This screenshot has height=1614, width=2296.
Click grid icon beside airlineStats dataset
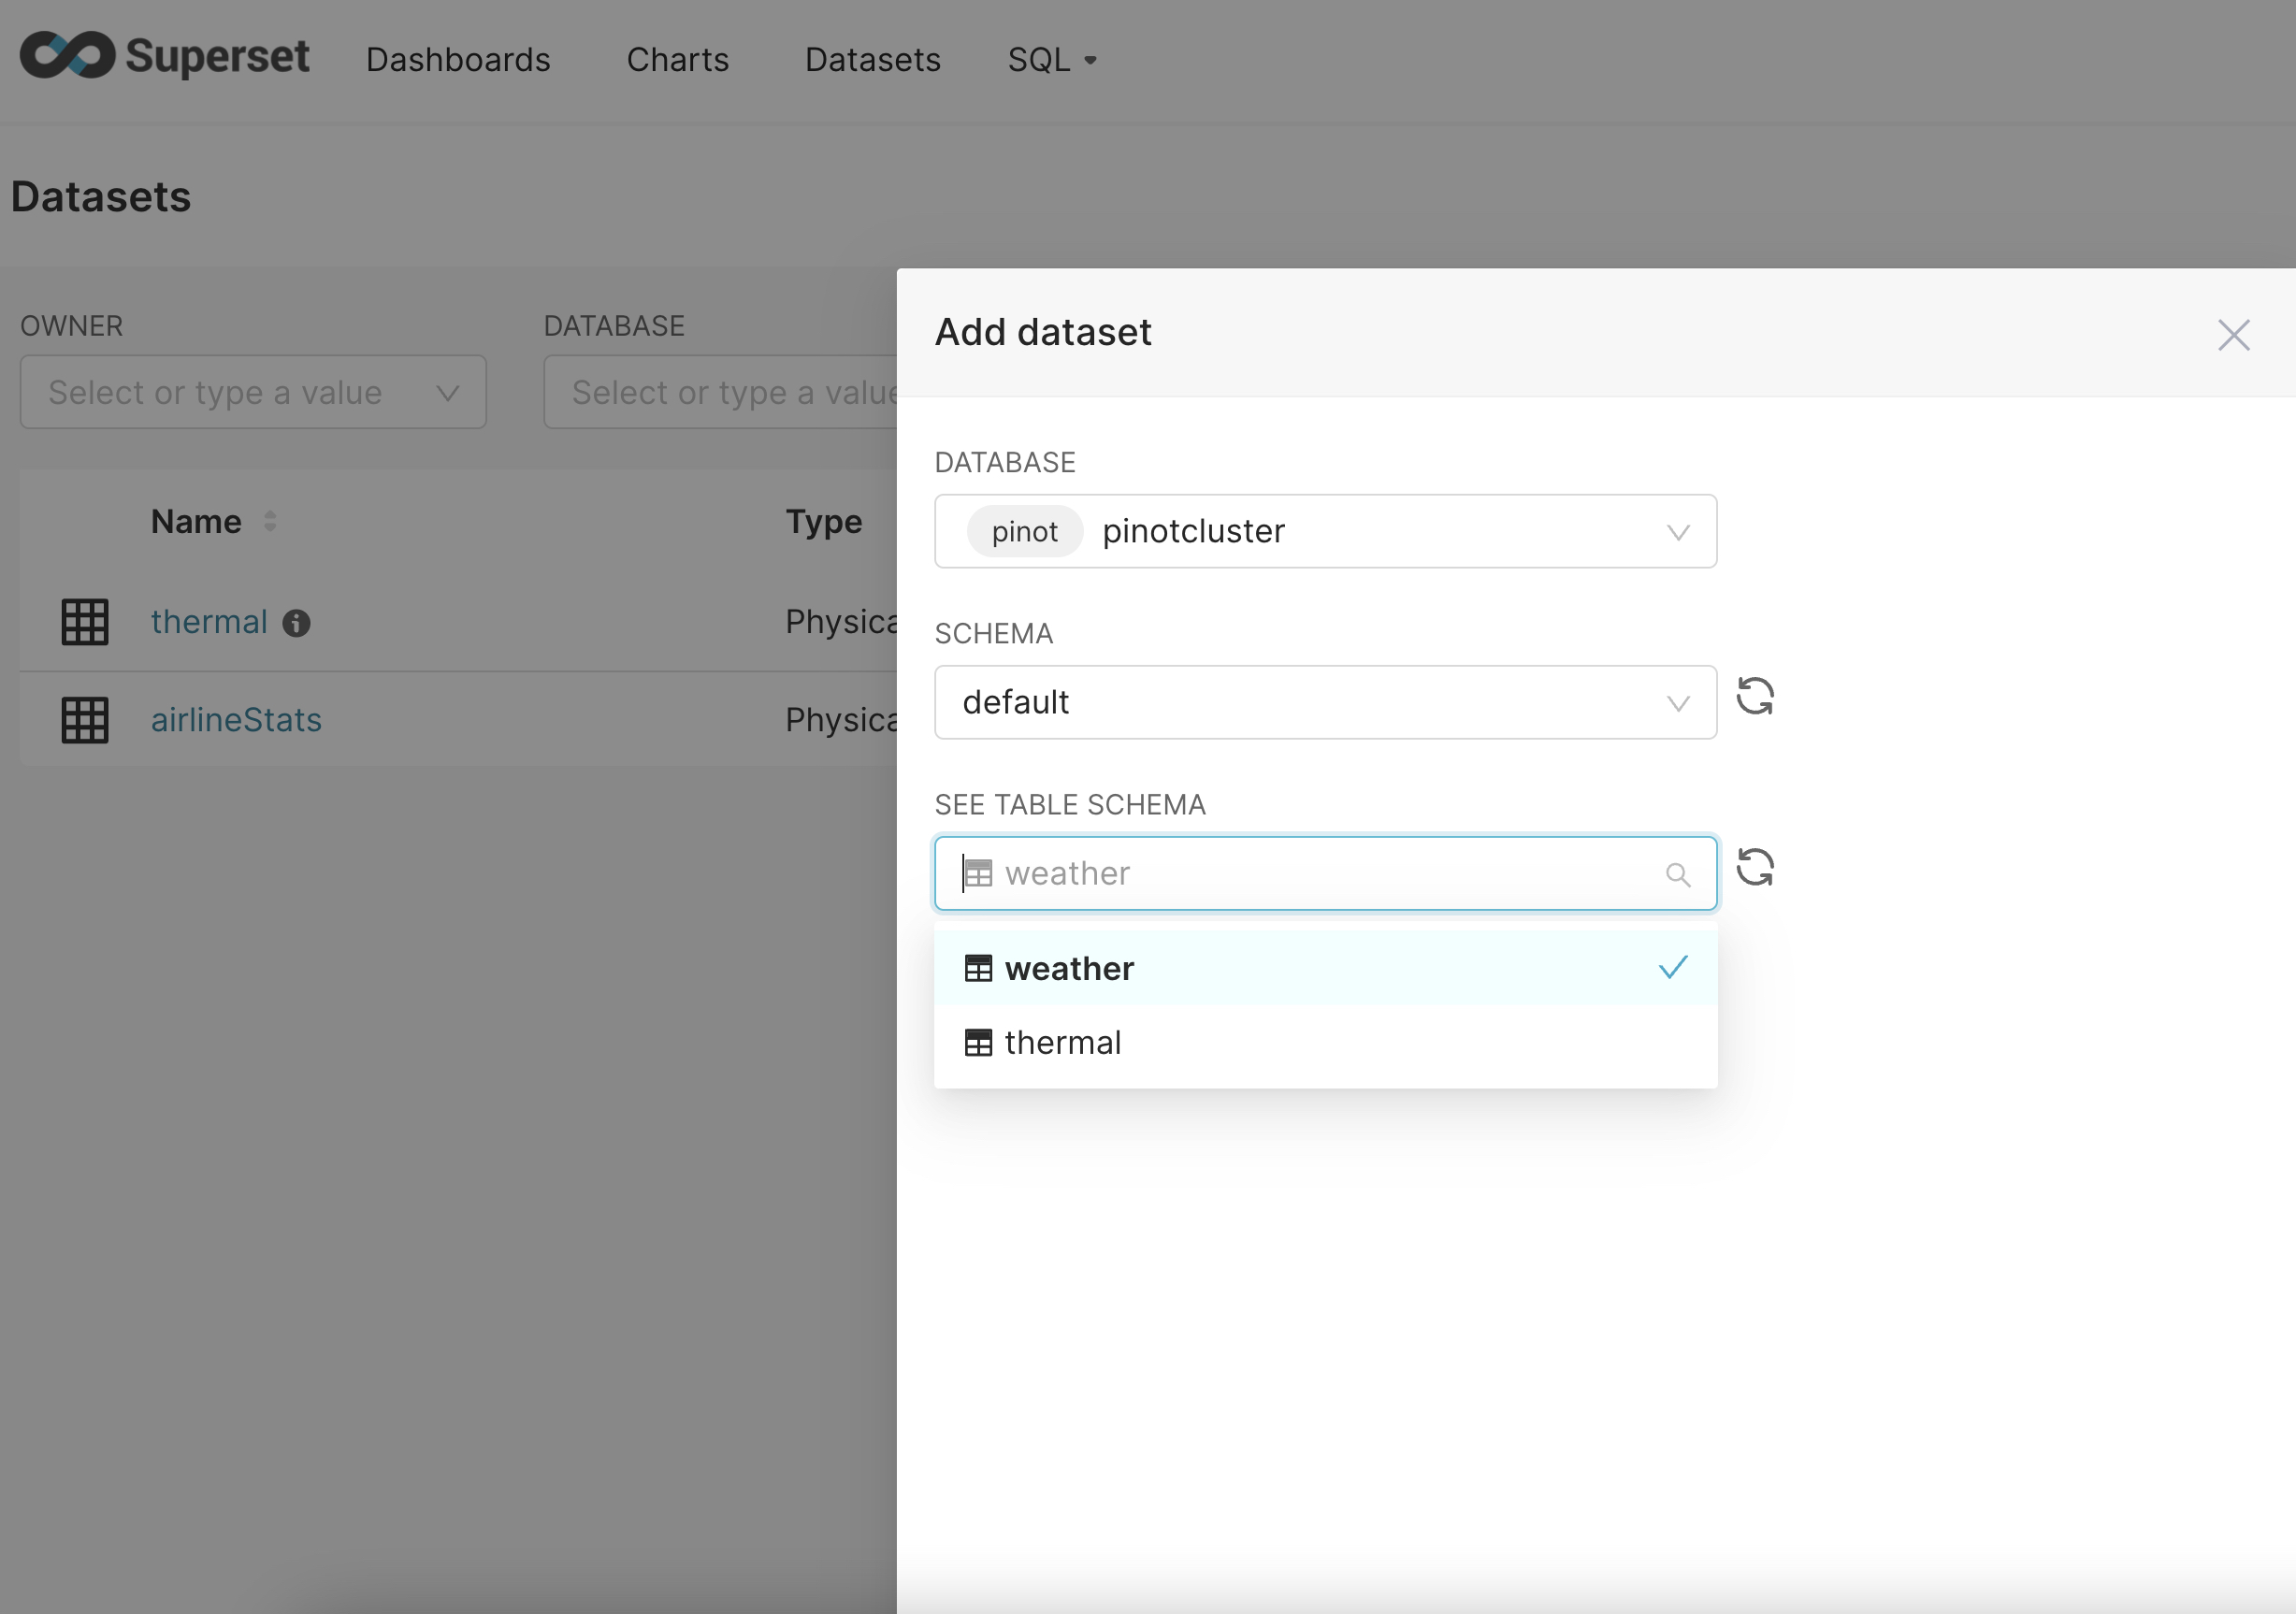(x=85, y=720)
